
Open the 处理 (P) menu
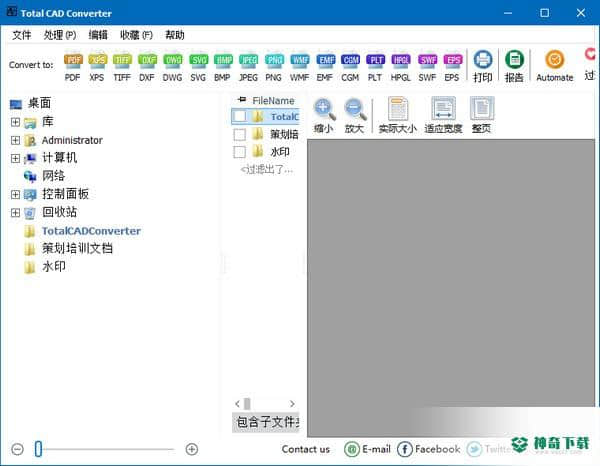[60, 35]
